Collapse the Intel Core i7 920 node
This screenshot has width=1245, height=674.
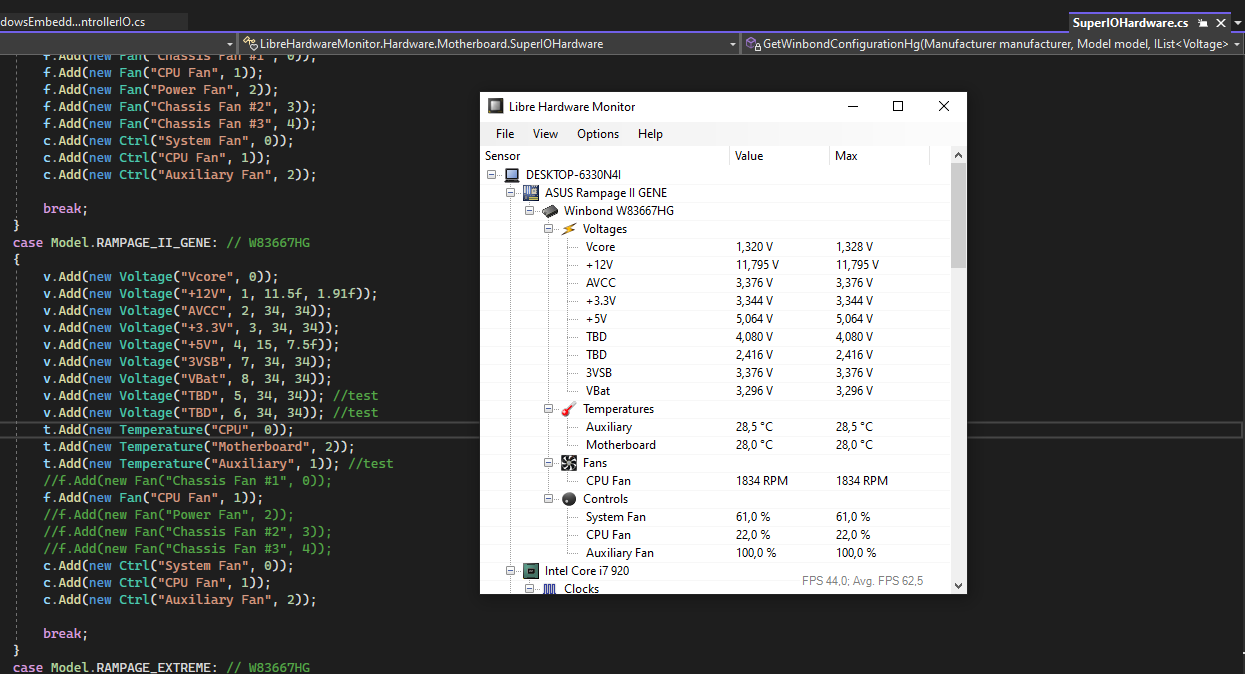coord(511,571)
